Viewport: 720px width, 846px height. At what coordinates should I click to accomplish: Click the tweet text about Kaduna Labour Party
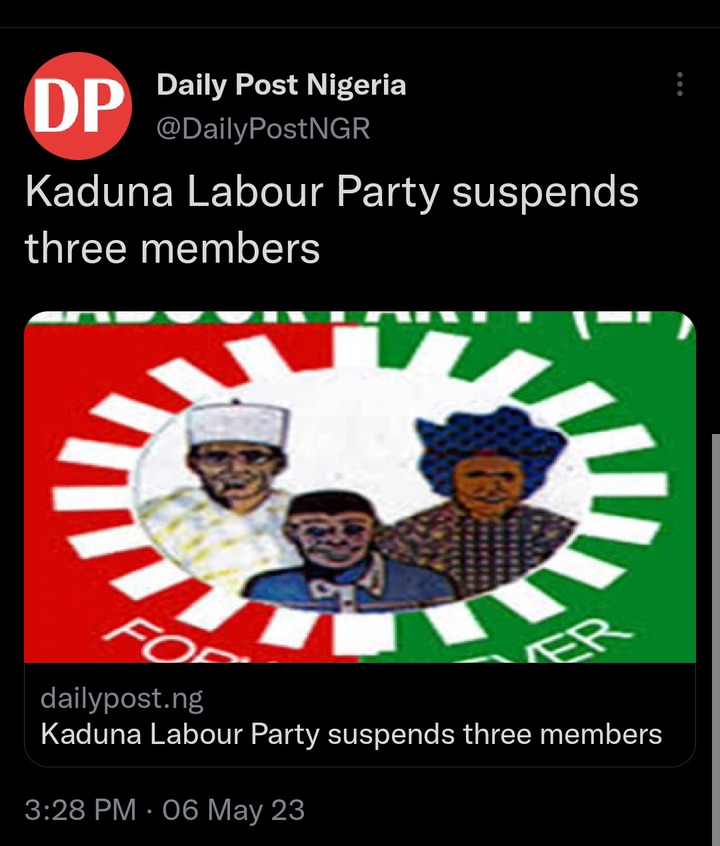click(331, 220)
